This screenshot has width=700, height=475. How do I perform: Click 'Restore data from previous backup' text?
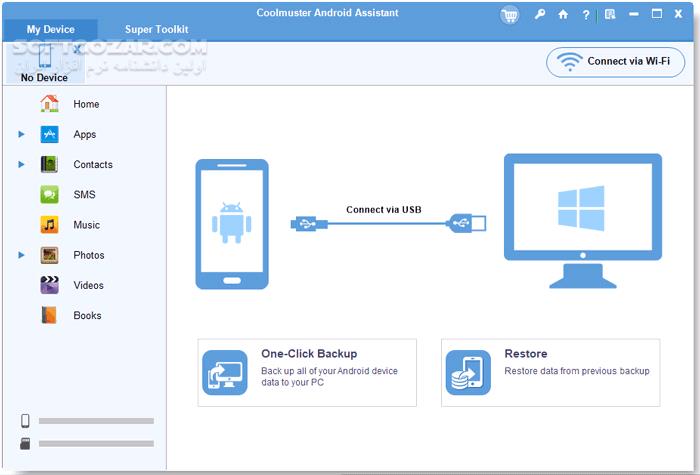577,371
